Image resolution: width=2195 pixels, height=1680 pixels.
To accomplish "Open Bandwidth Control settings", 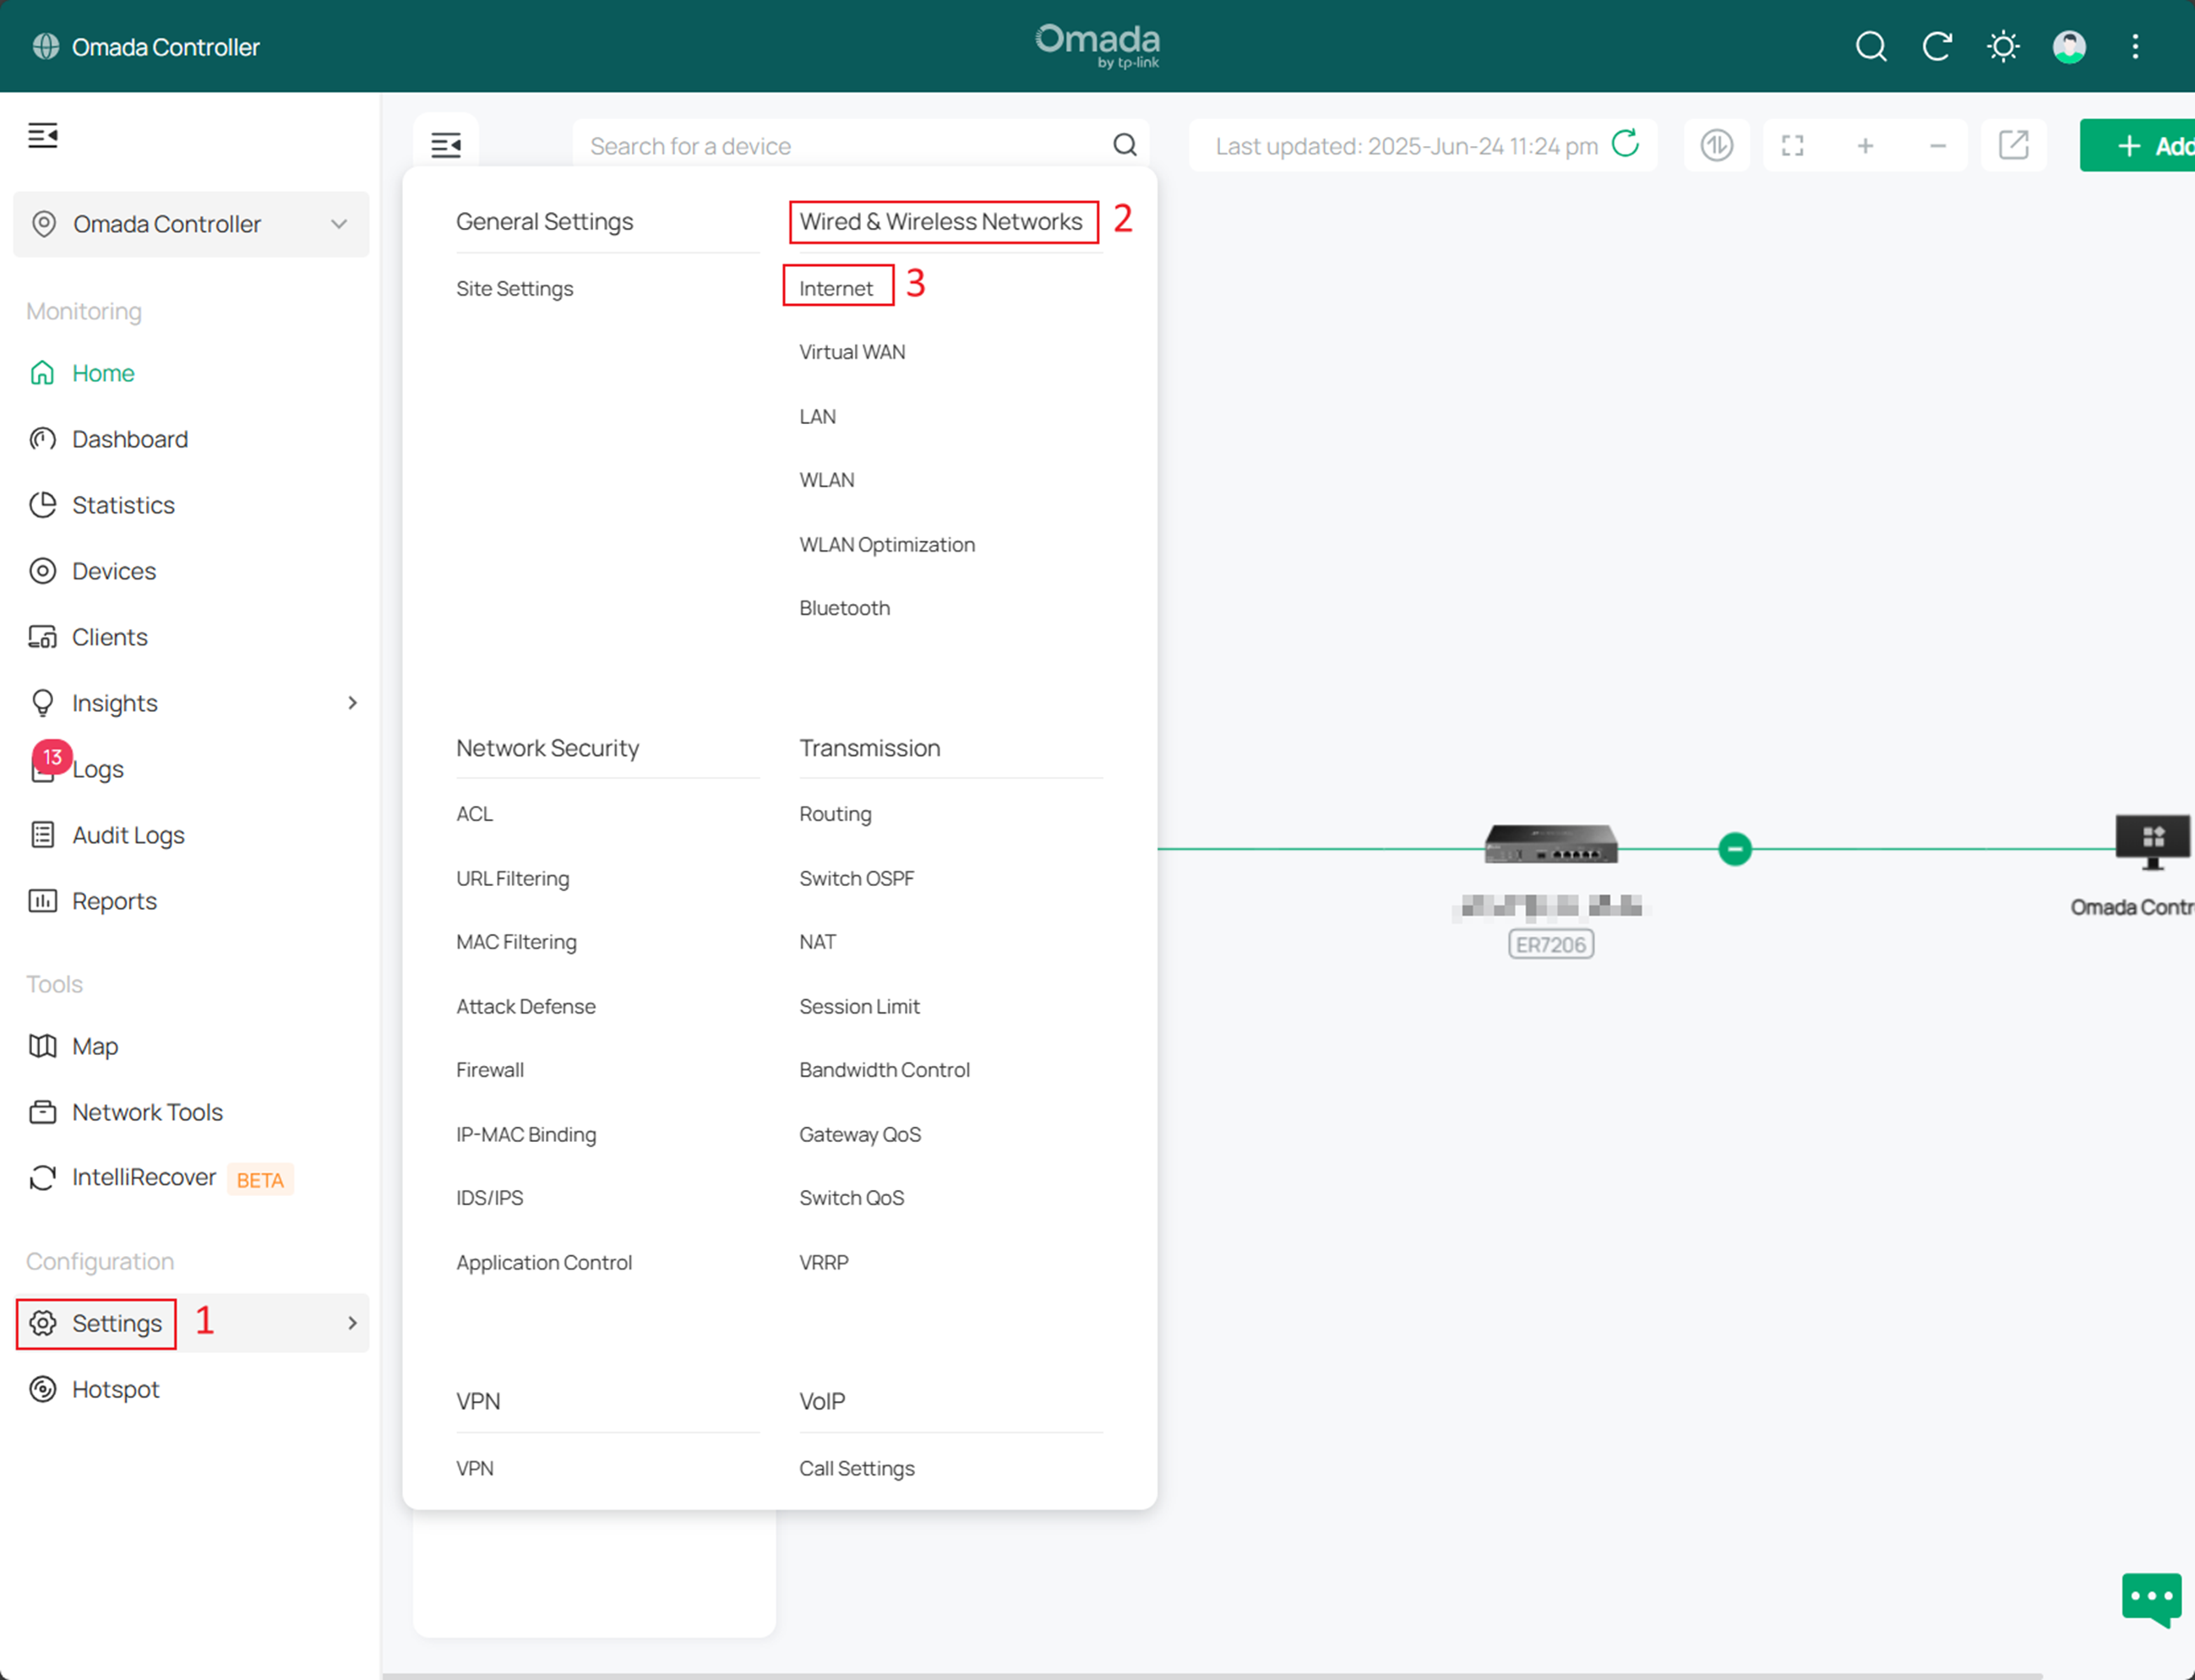I will (x=884, y=1070).
